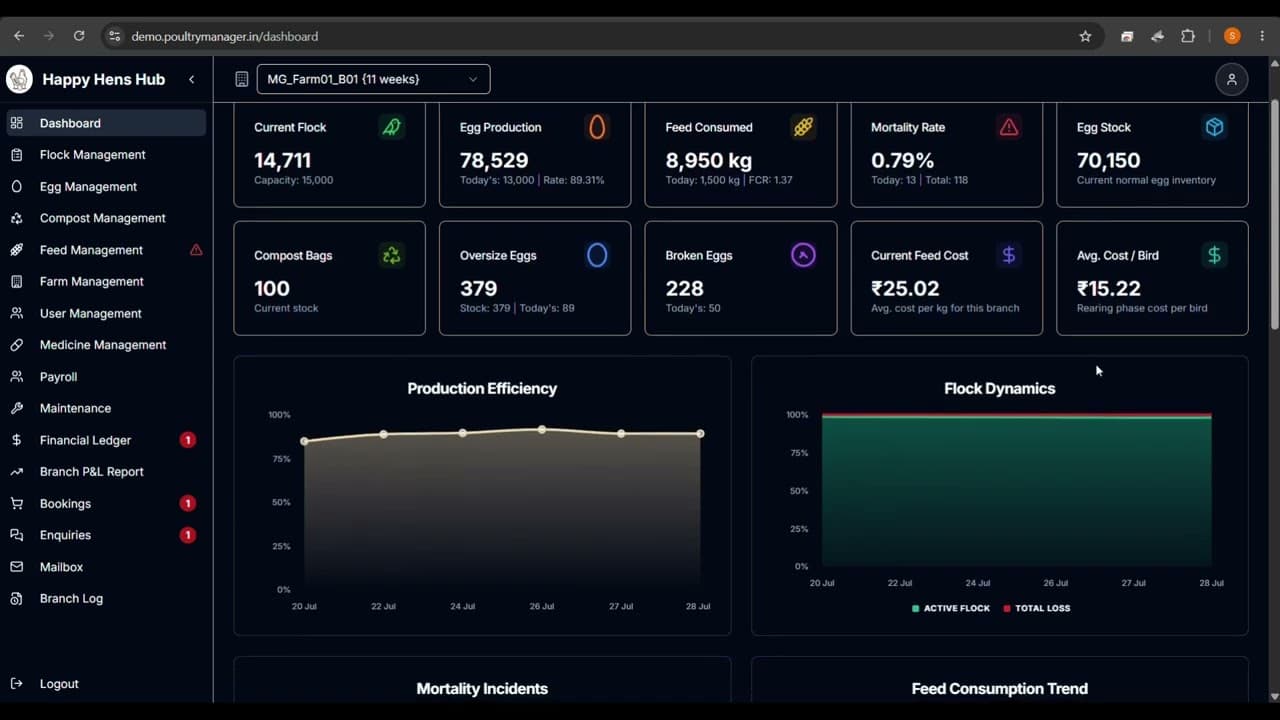Click the Enquiries notification badge
The image size is (1280, 720).
point(187,535)
